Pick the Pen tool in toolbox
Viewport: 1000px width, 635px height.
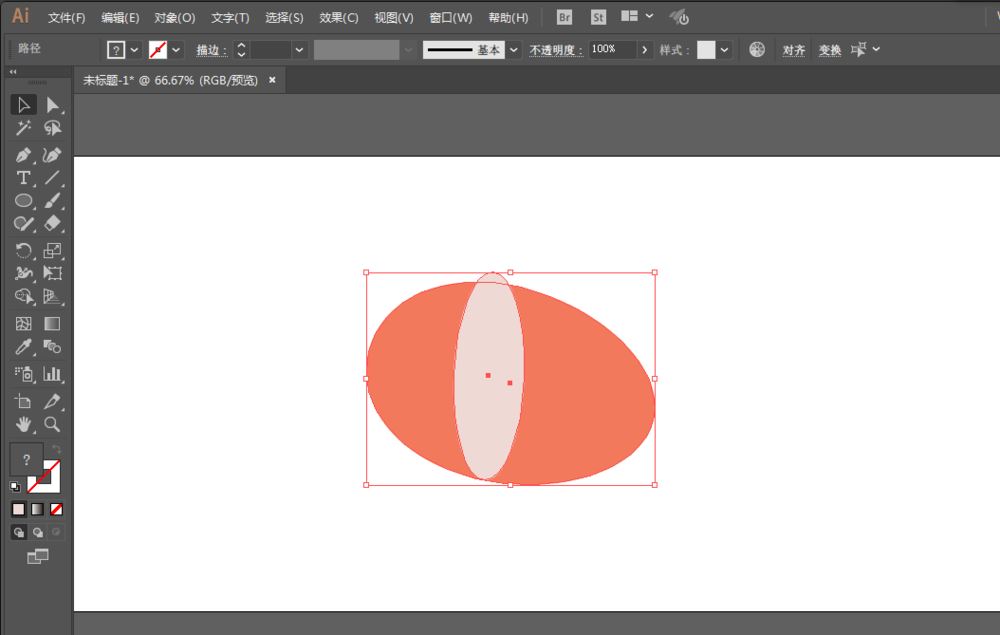tap(23, 155)
